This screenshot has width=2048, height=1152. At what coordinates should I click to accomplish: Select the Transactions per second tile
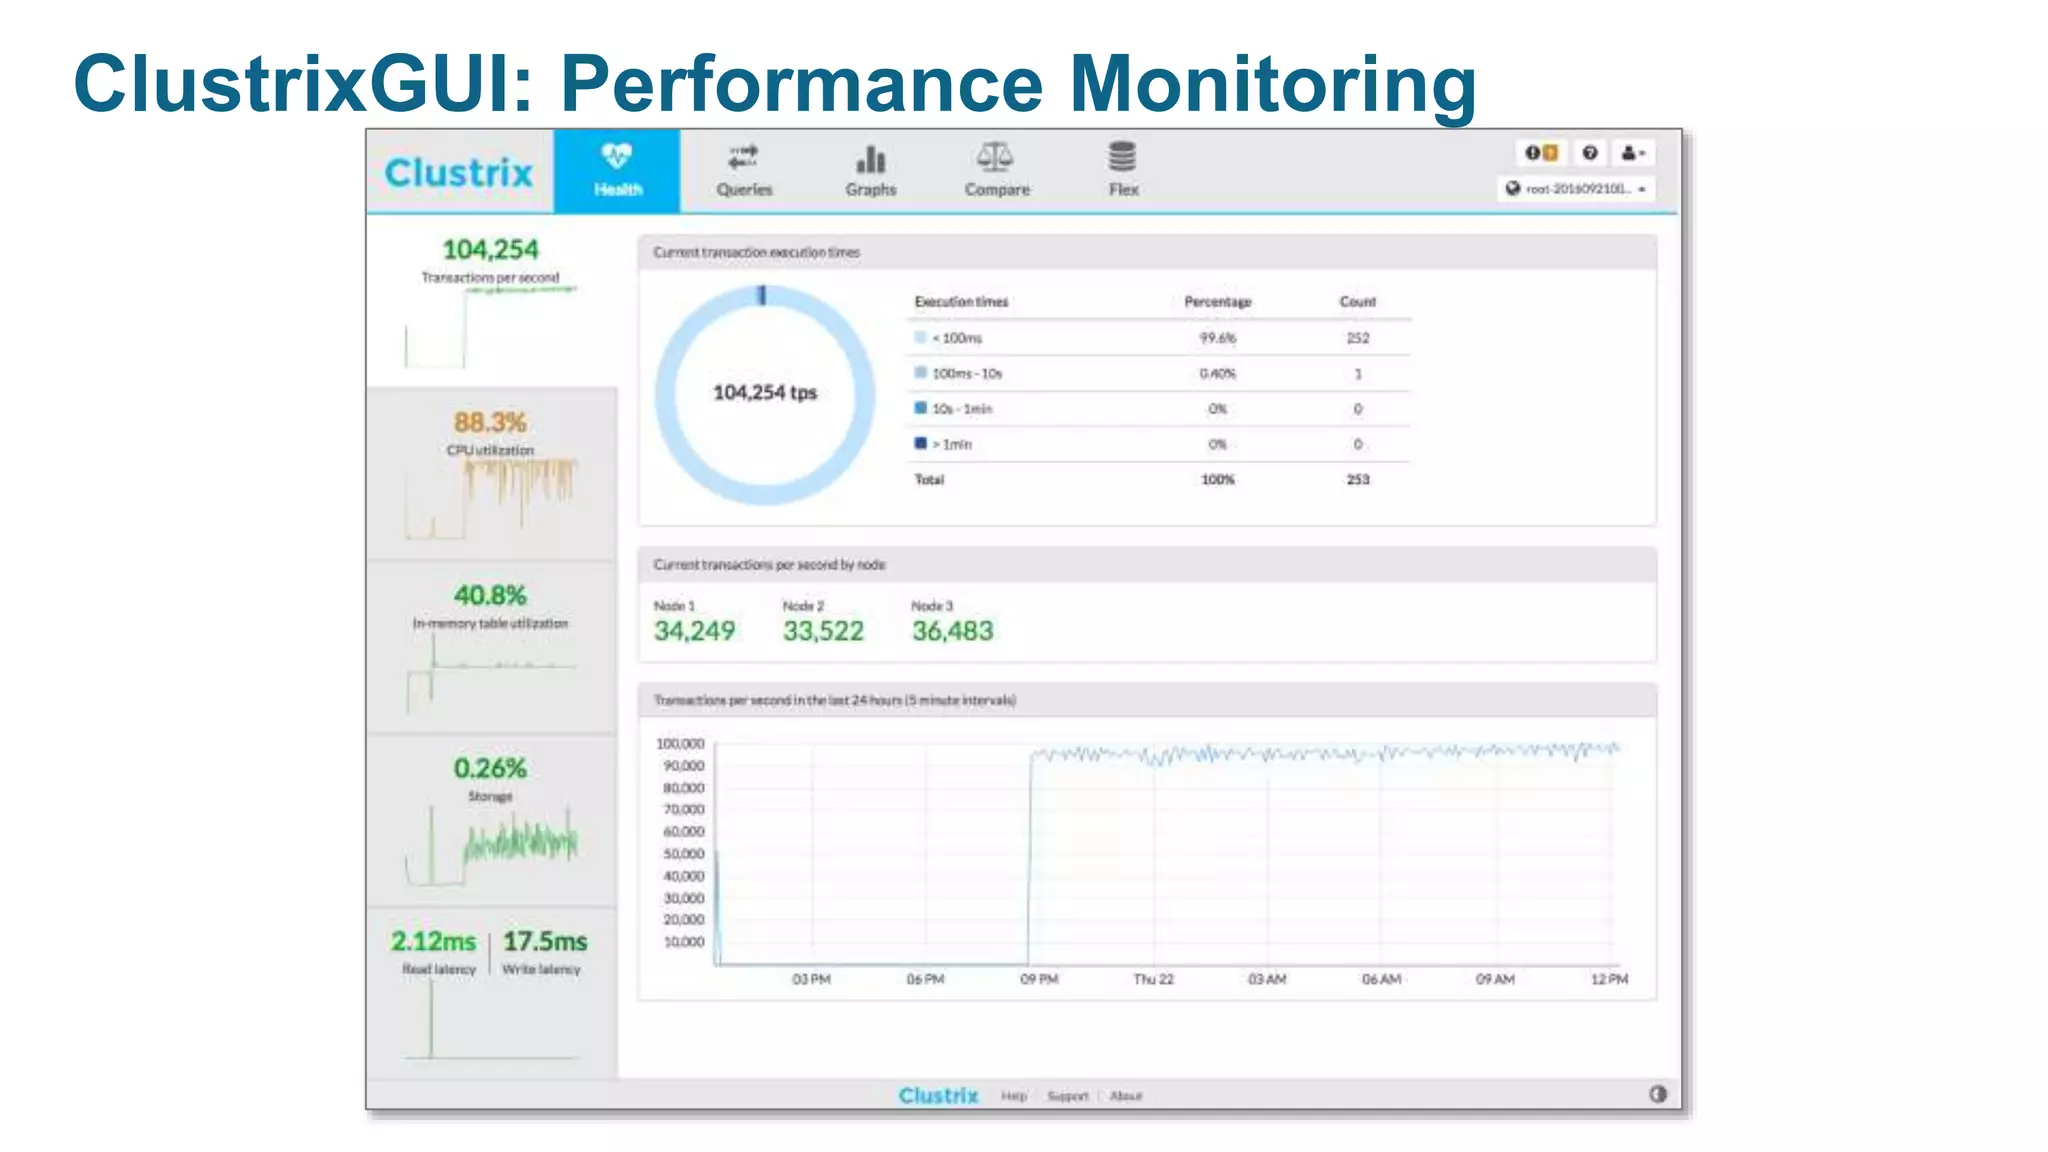[491, 300]
